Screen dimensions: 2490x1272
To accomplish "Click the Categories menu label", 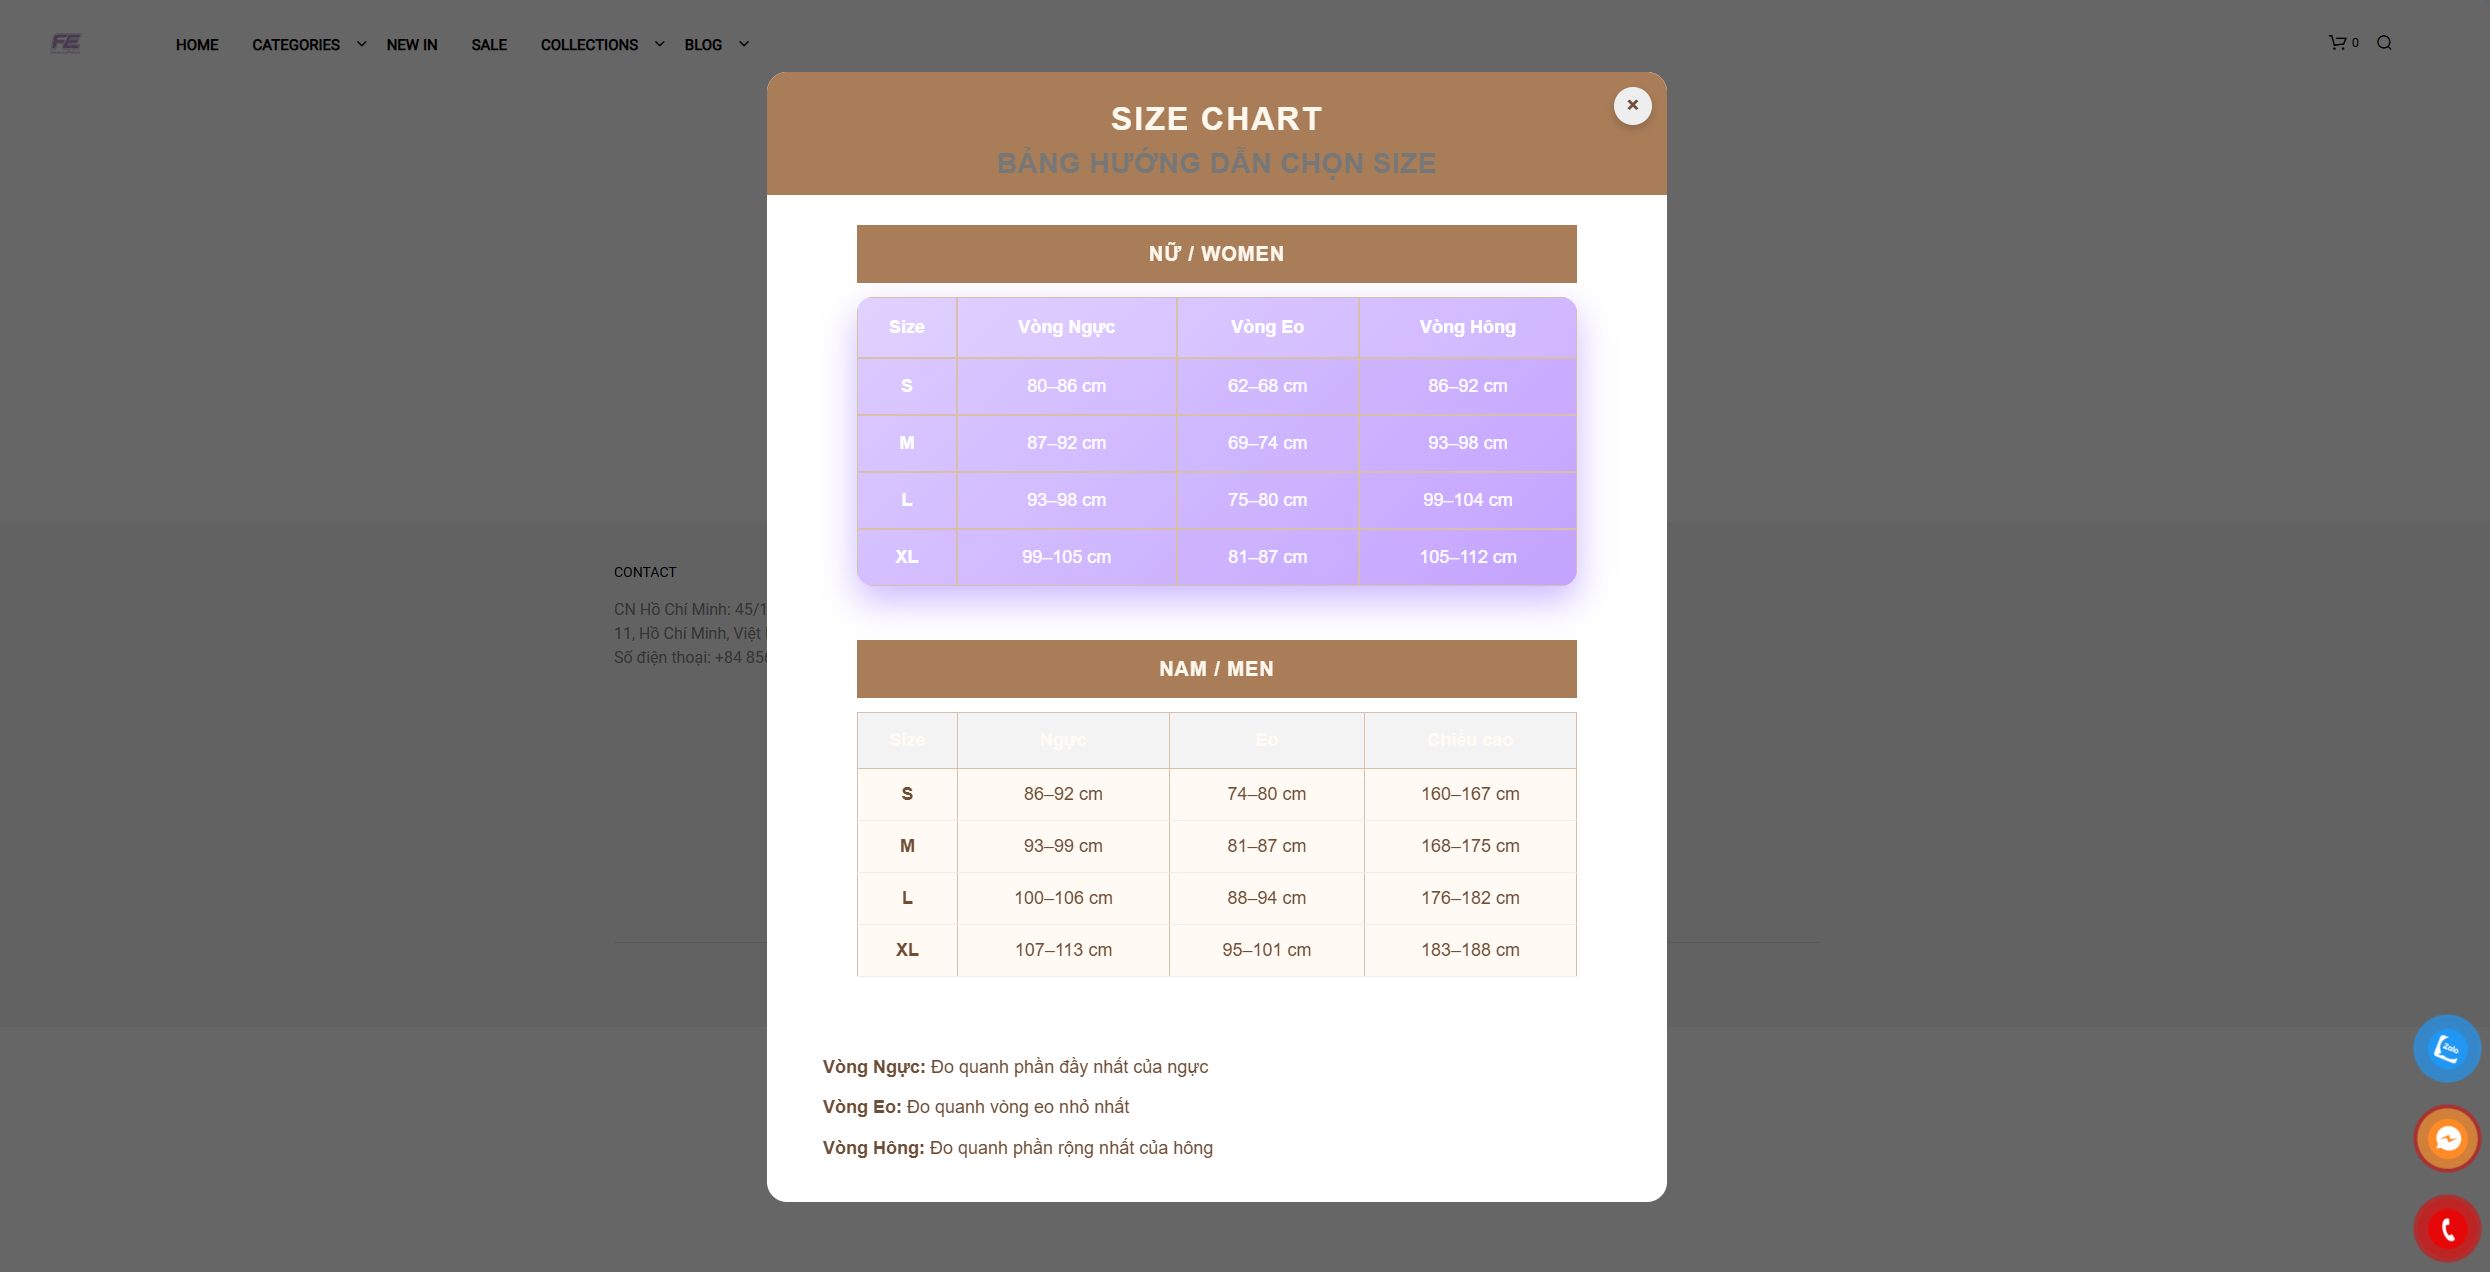I will pyautogui.click(x=296, y=45).
